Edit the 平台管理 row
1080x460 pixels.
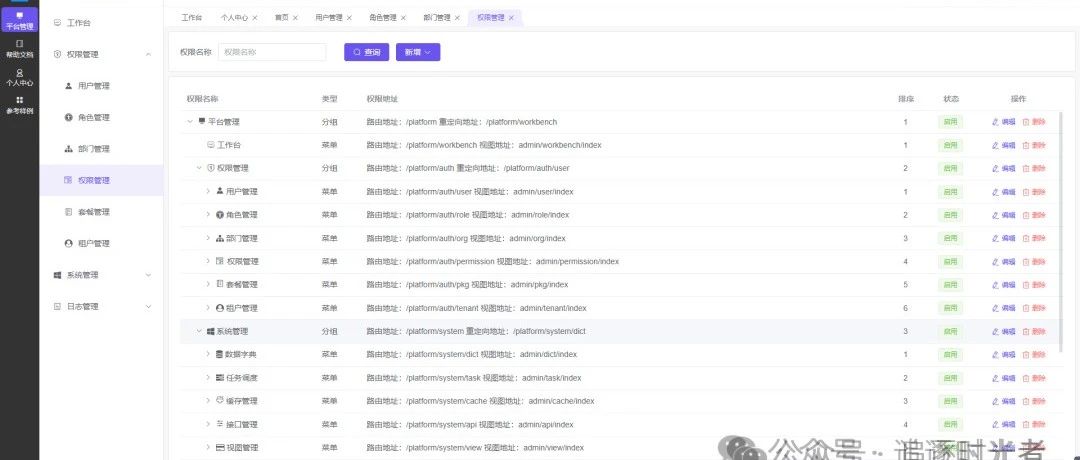pos(1004,122)
